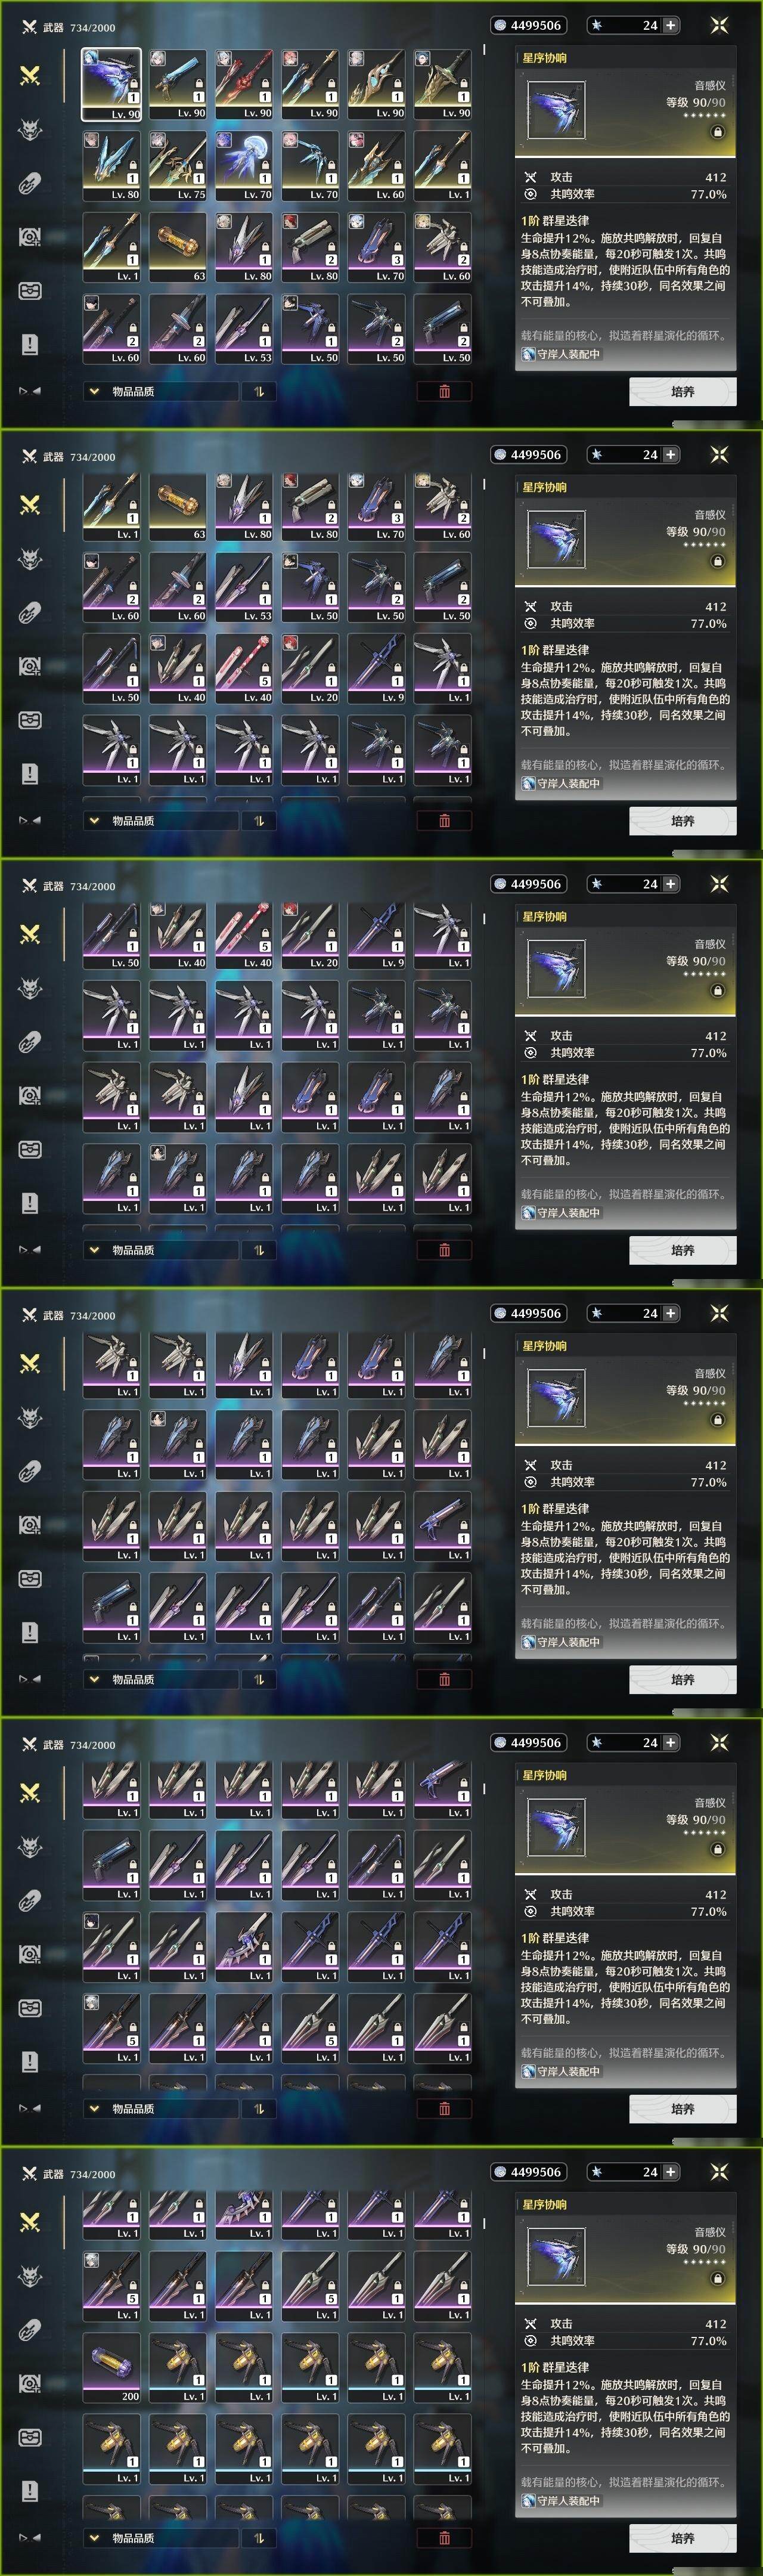This screenshot has width=763, height=2576.
Task: Click the red trash bin icon in topmost panel
Action: pos(444,391)
